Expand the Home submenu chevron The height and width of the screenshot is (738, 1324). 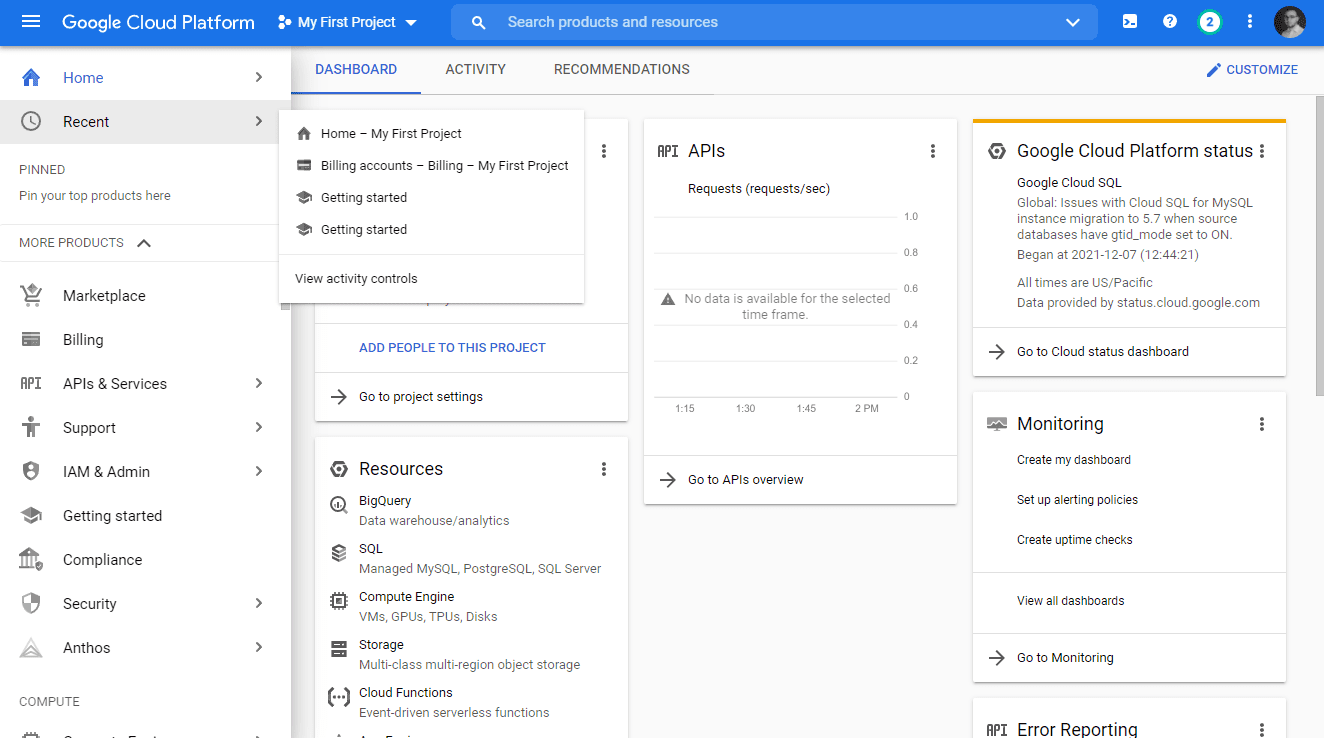(x=259, y=77)
